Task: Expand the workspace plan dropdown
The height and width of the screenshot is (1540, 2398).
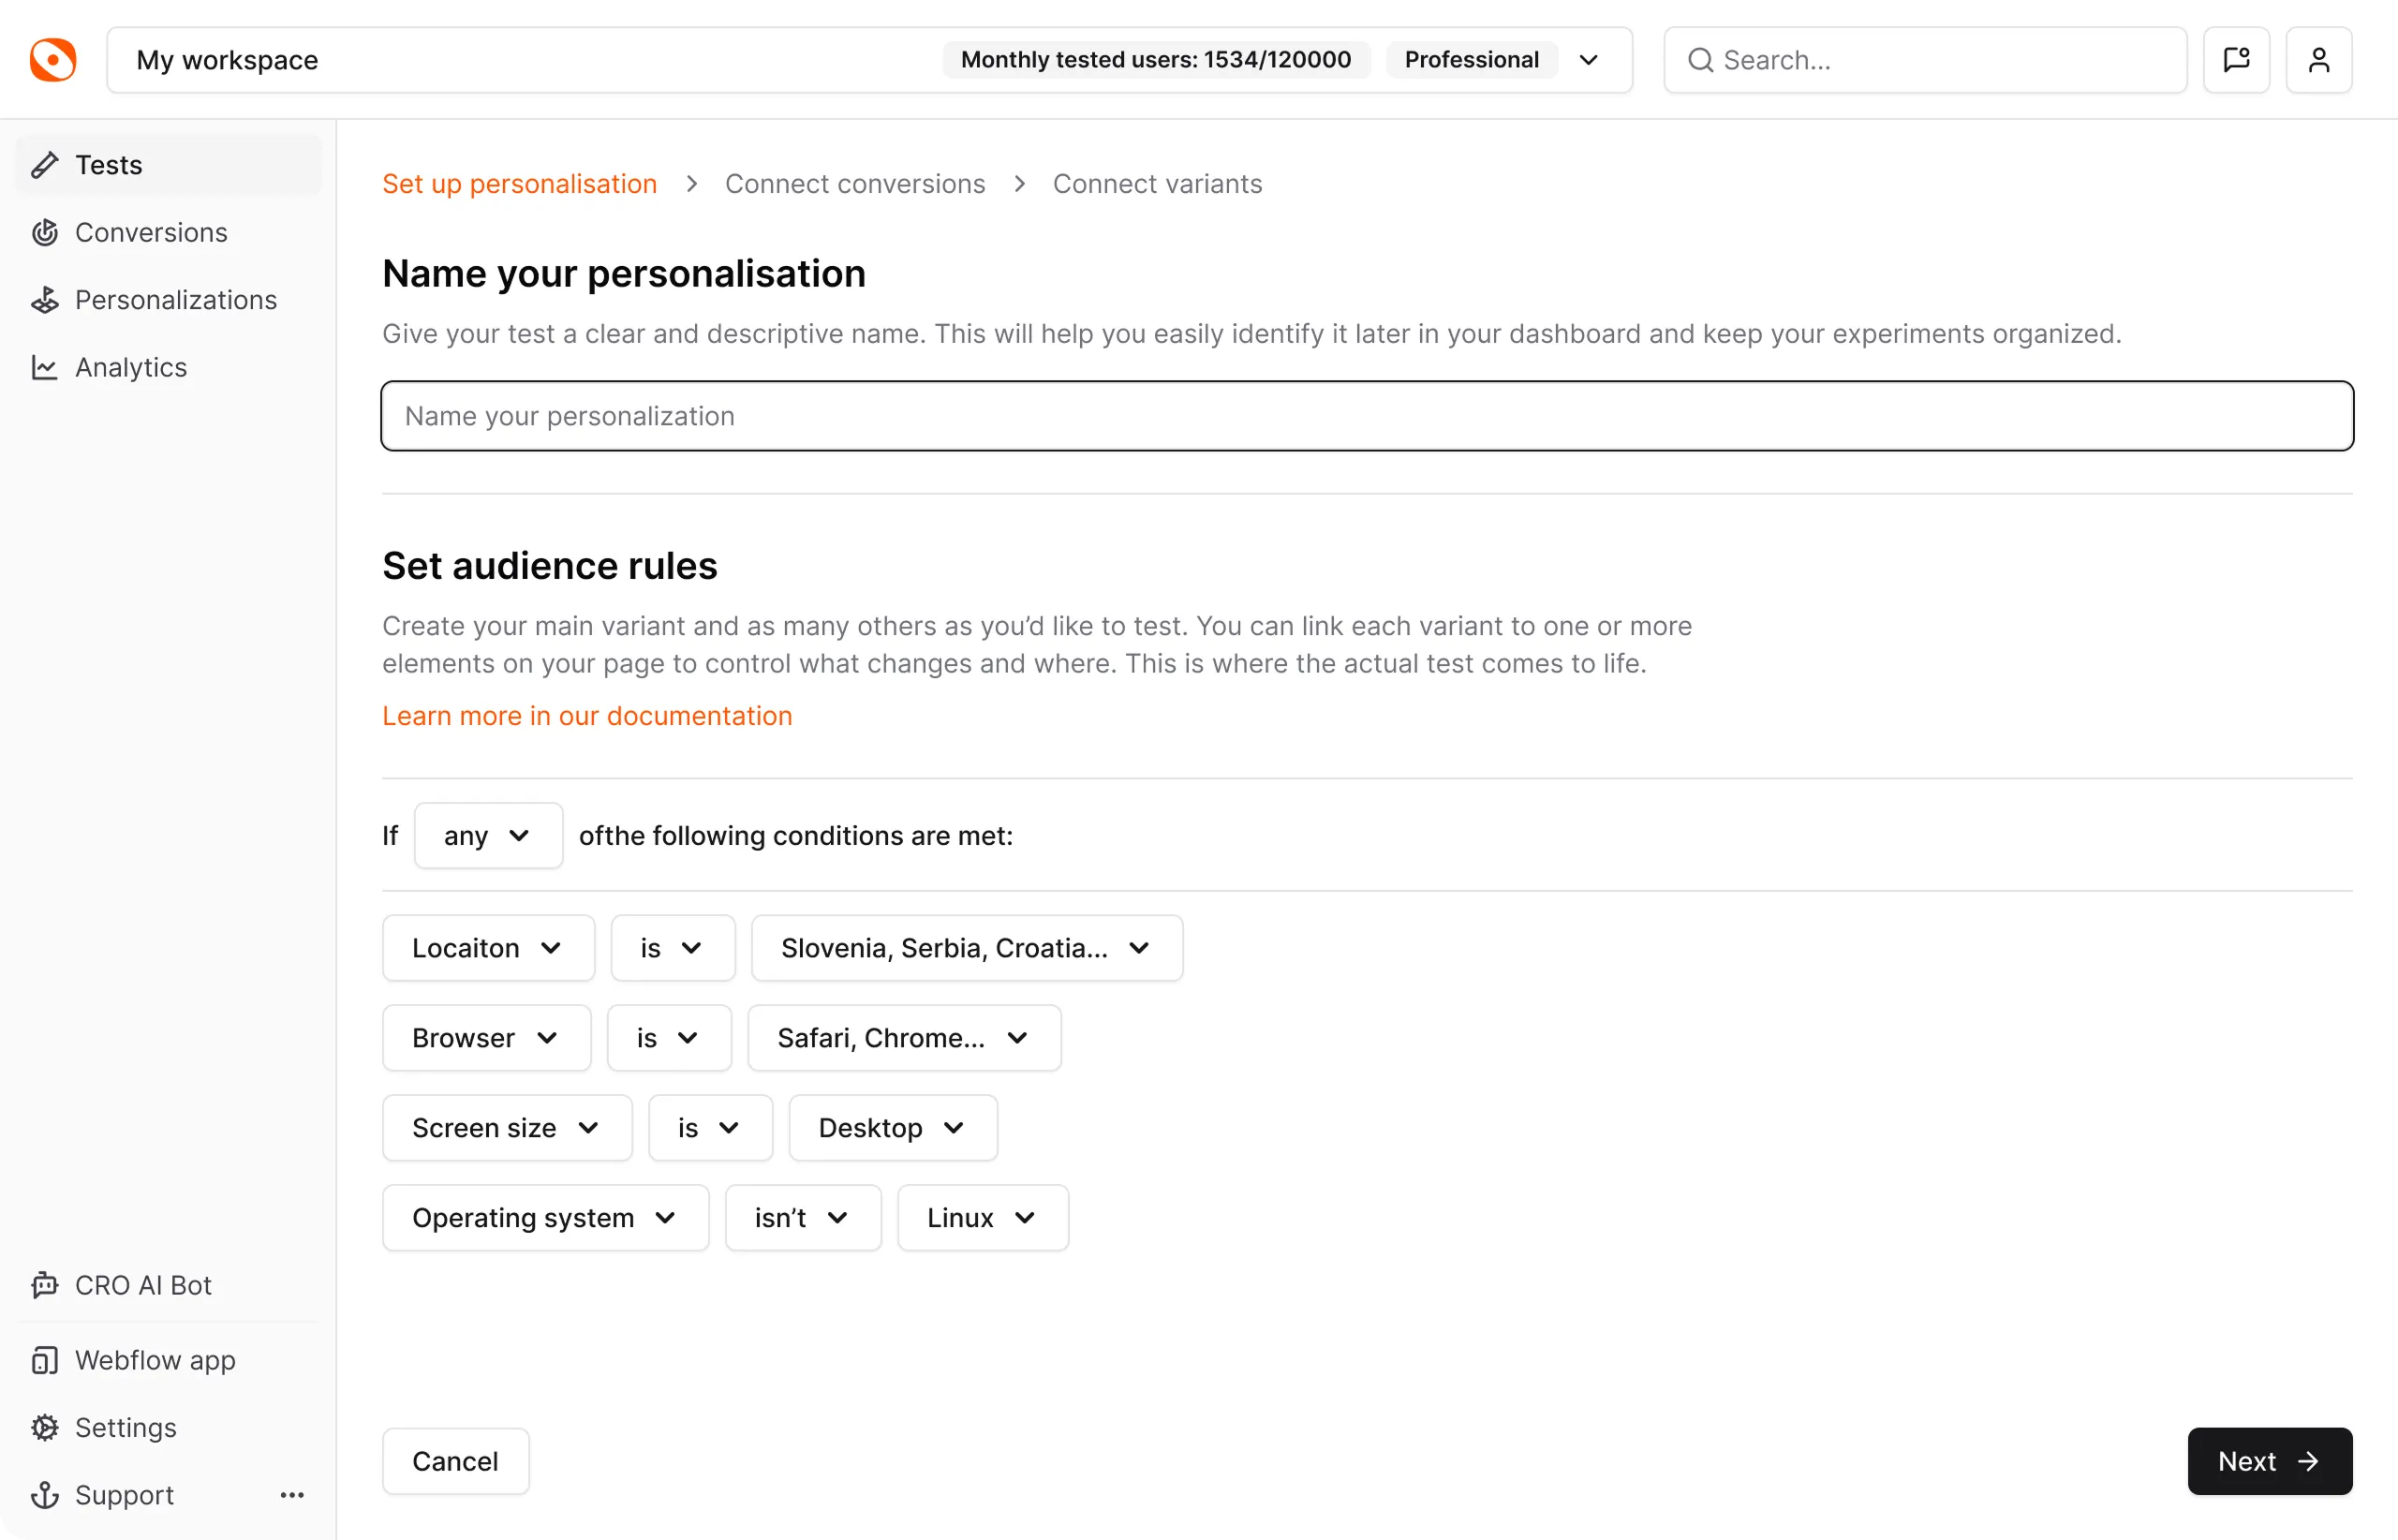Action: pos(1588,60)
